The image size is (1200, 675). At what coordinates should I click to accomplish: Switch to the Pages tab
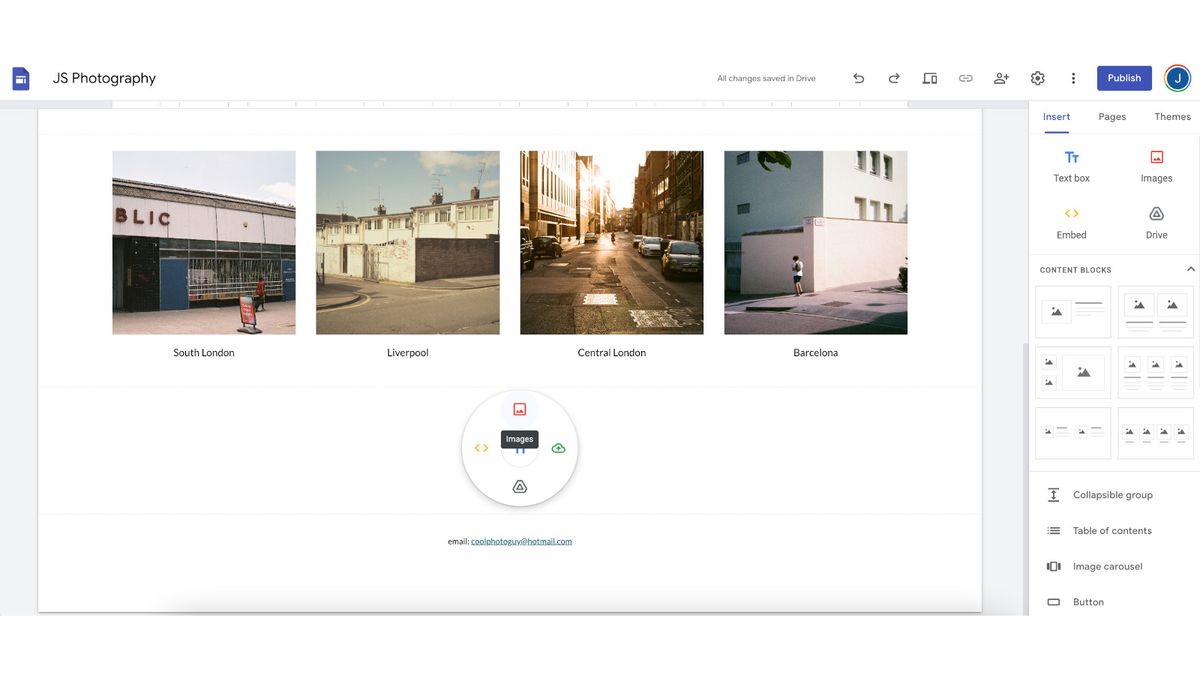(1111, 116)
